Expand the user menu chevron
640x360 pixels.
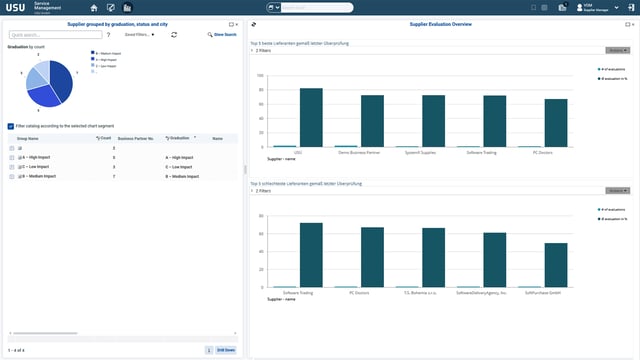pyautogui.click(x=616, y=8)
